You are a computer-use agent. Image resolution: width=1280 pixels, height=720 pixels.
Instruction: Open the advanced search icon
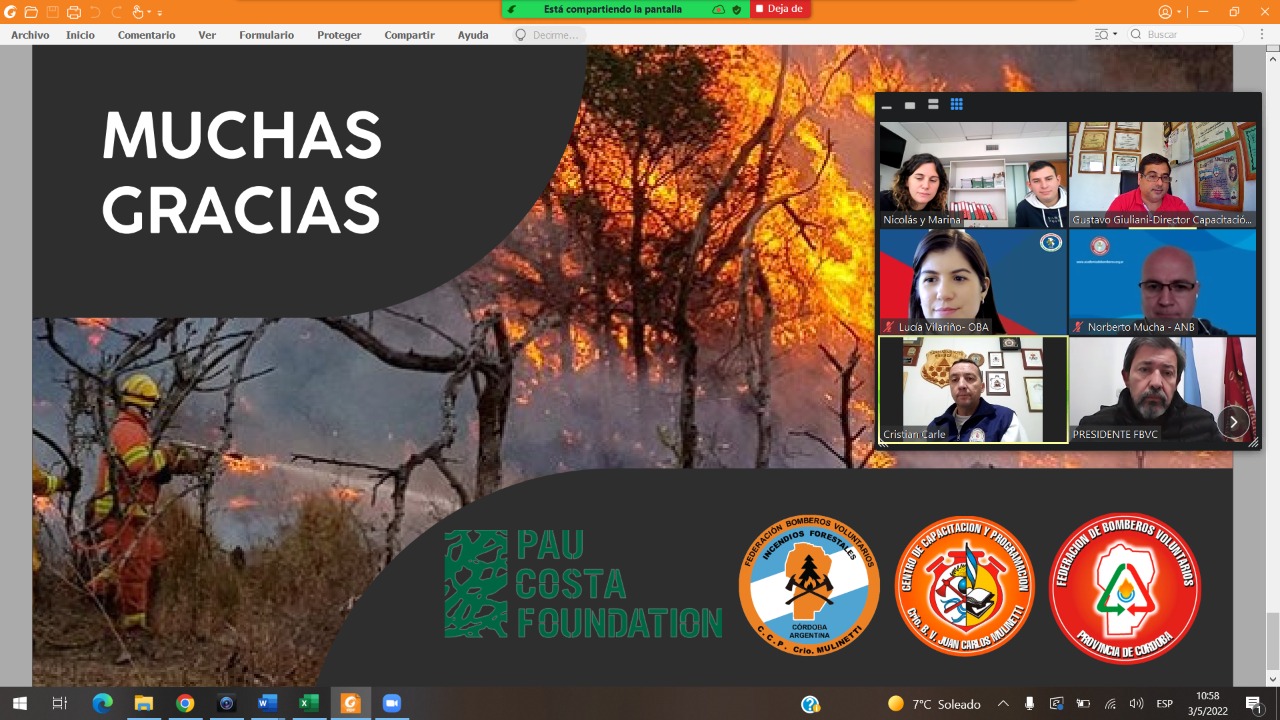(1101, 34)
